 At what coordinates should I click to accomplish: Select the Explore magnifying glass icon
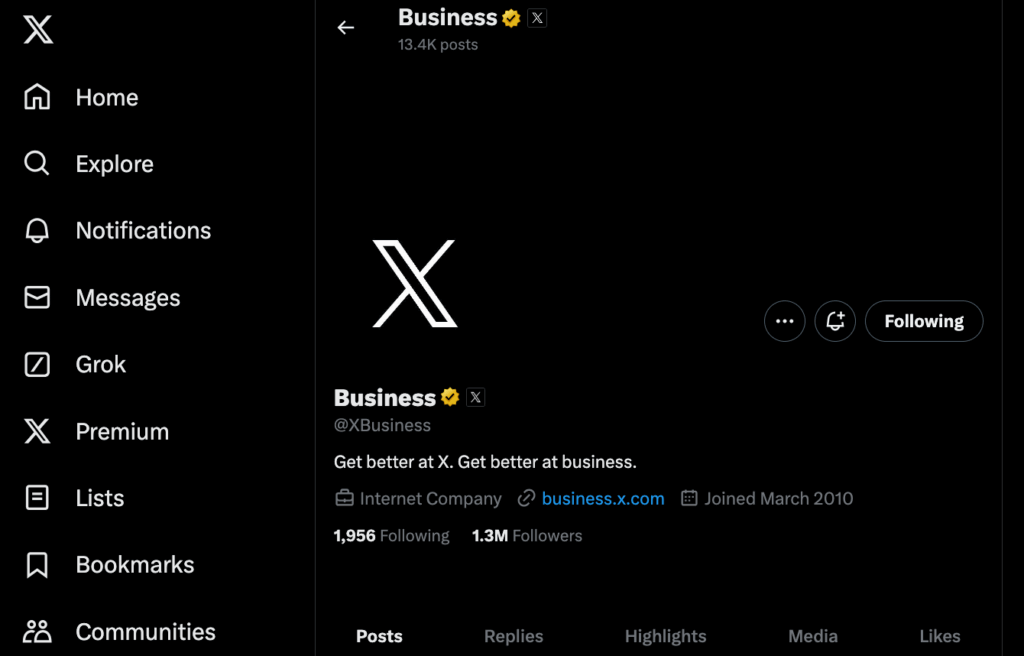tap(37, 163)
